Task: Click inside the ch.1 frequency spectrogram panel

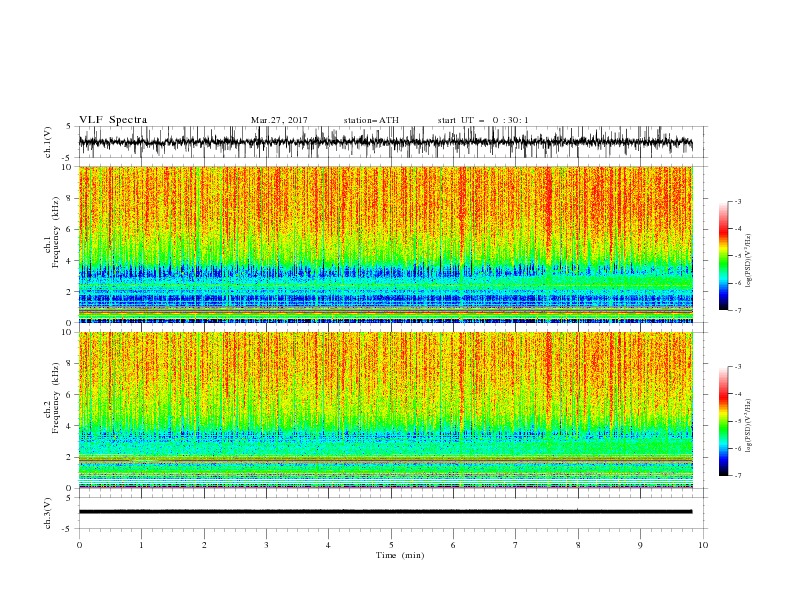Action: pyautogui.click(x=385, y=244)
